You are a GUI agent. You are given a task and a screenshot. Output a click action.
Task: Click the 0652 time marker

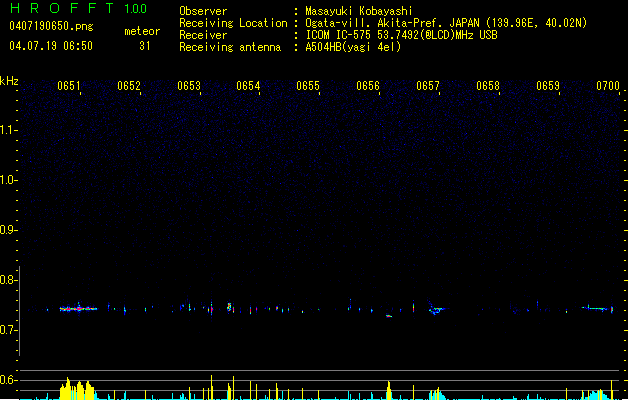129,86
